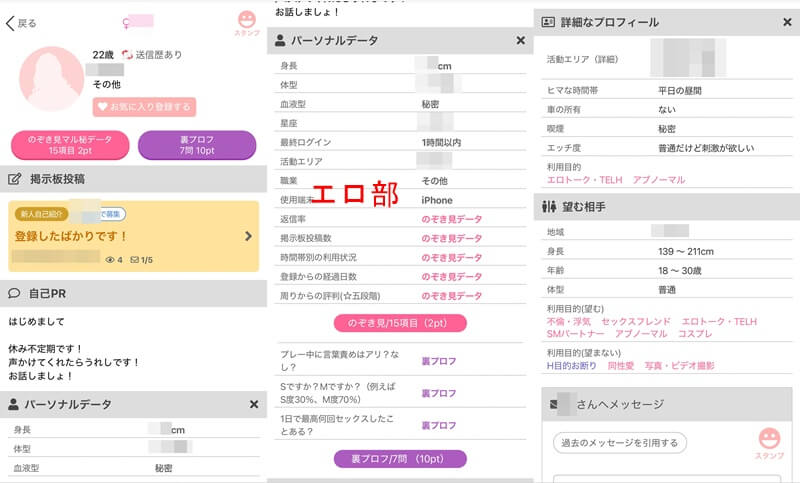Viewport: 800px width, 483px height.
Task: Go back with the 戻る arrow
Action: pyautogui.click(x=20, y=23)
